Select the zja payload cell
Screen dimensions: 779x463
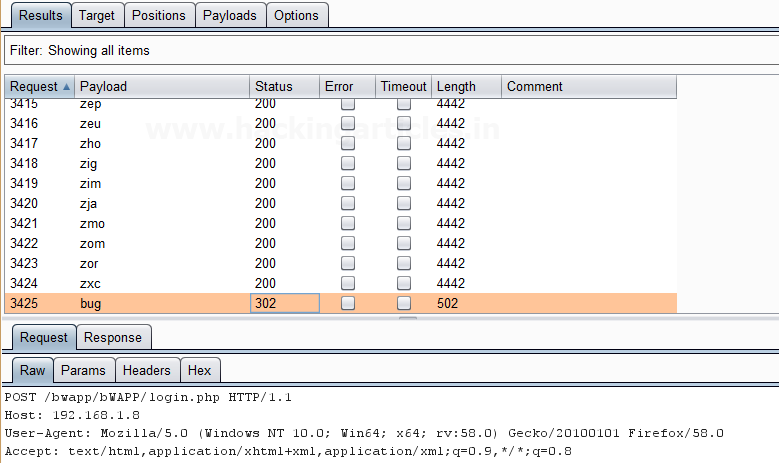(88, 204)
